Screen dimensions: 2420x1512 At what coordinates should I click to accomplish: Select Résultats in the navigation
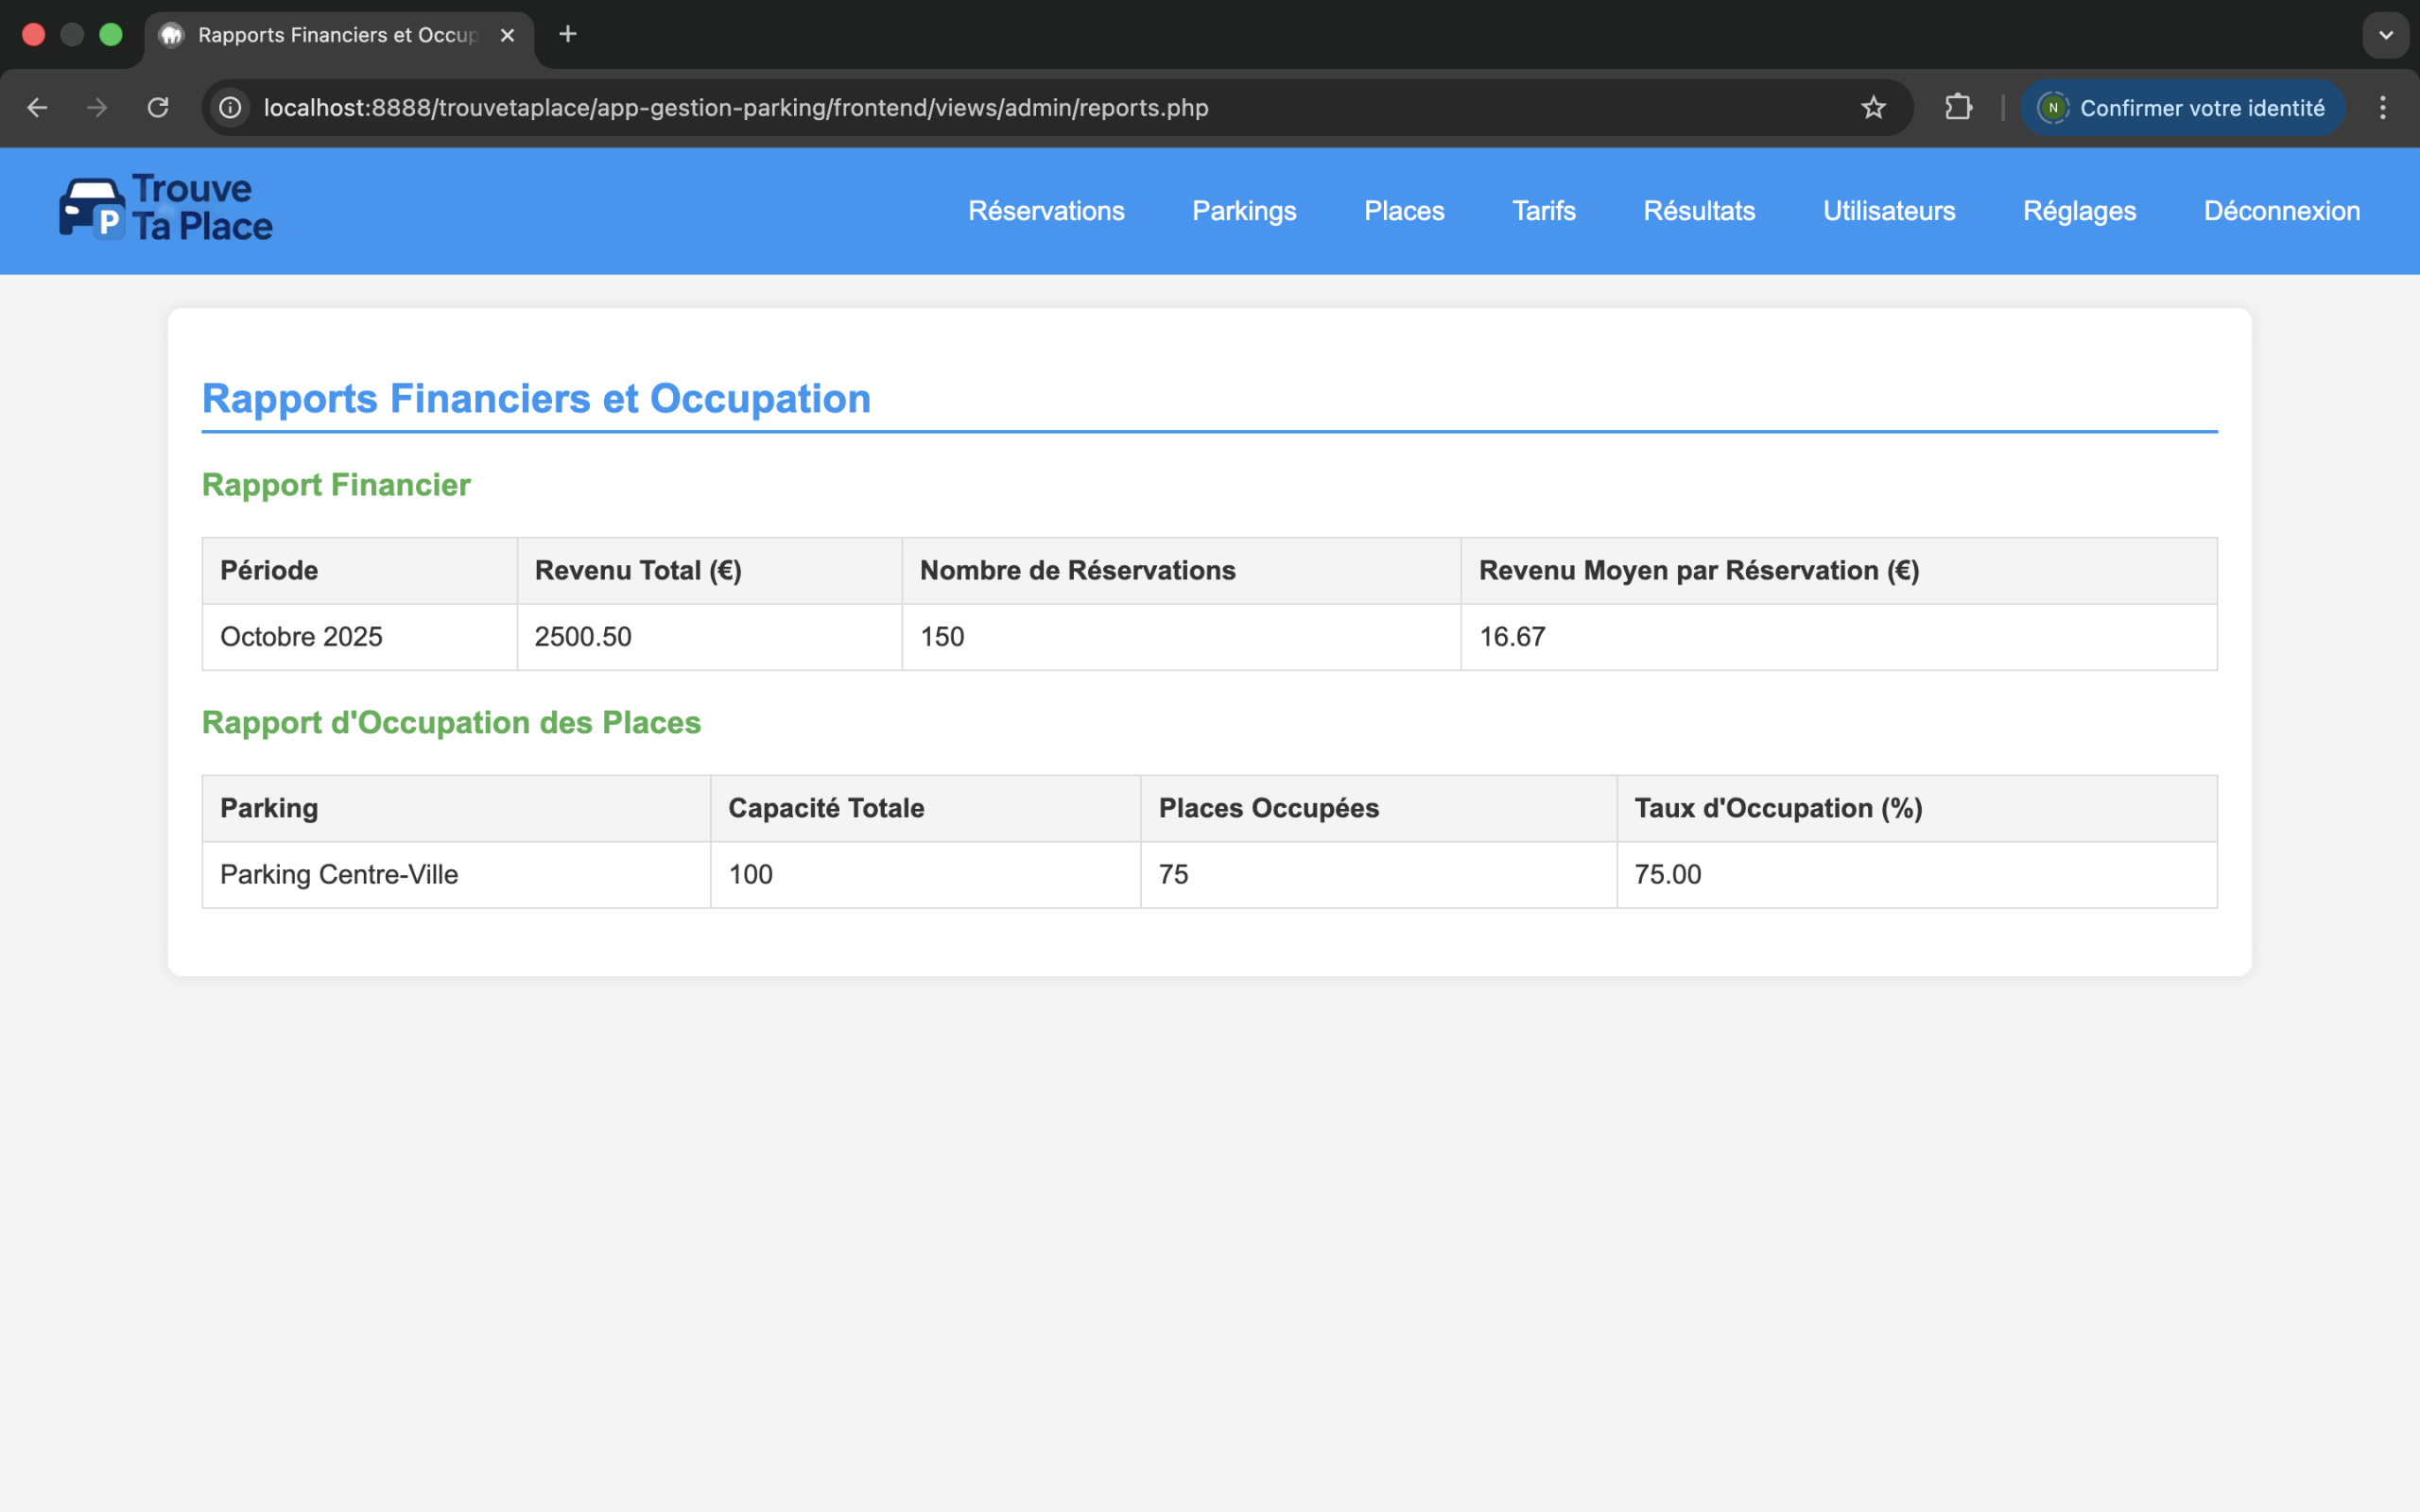point(1699,211)
